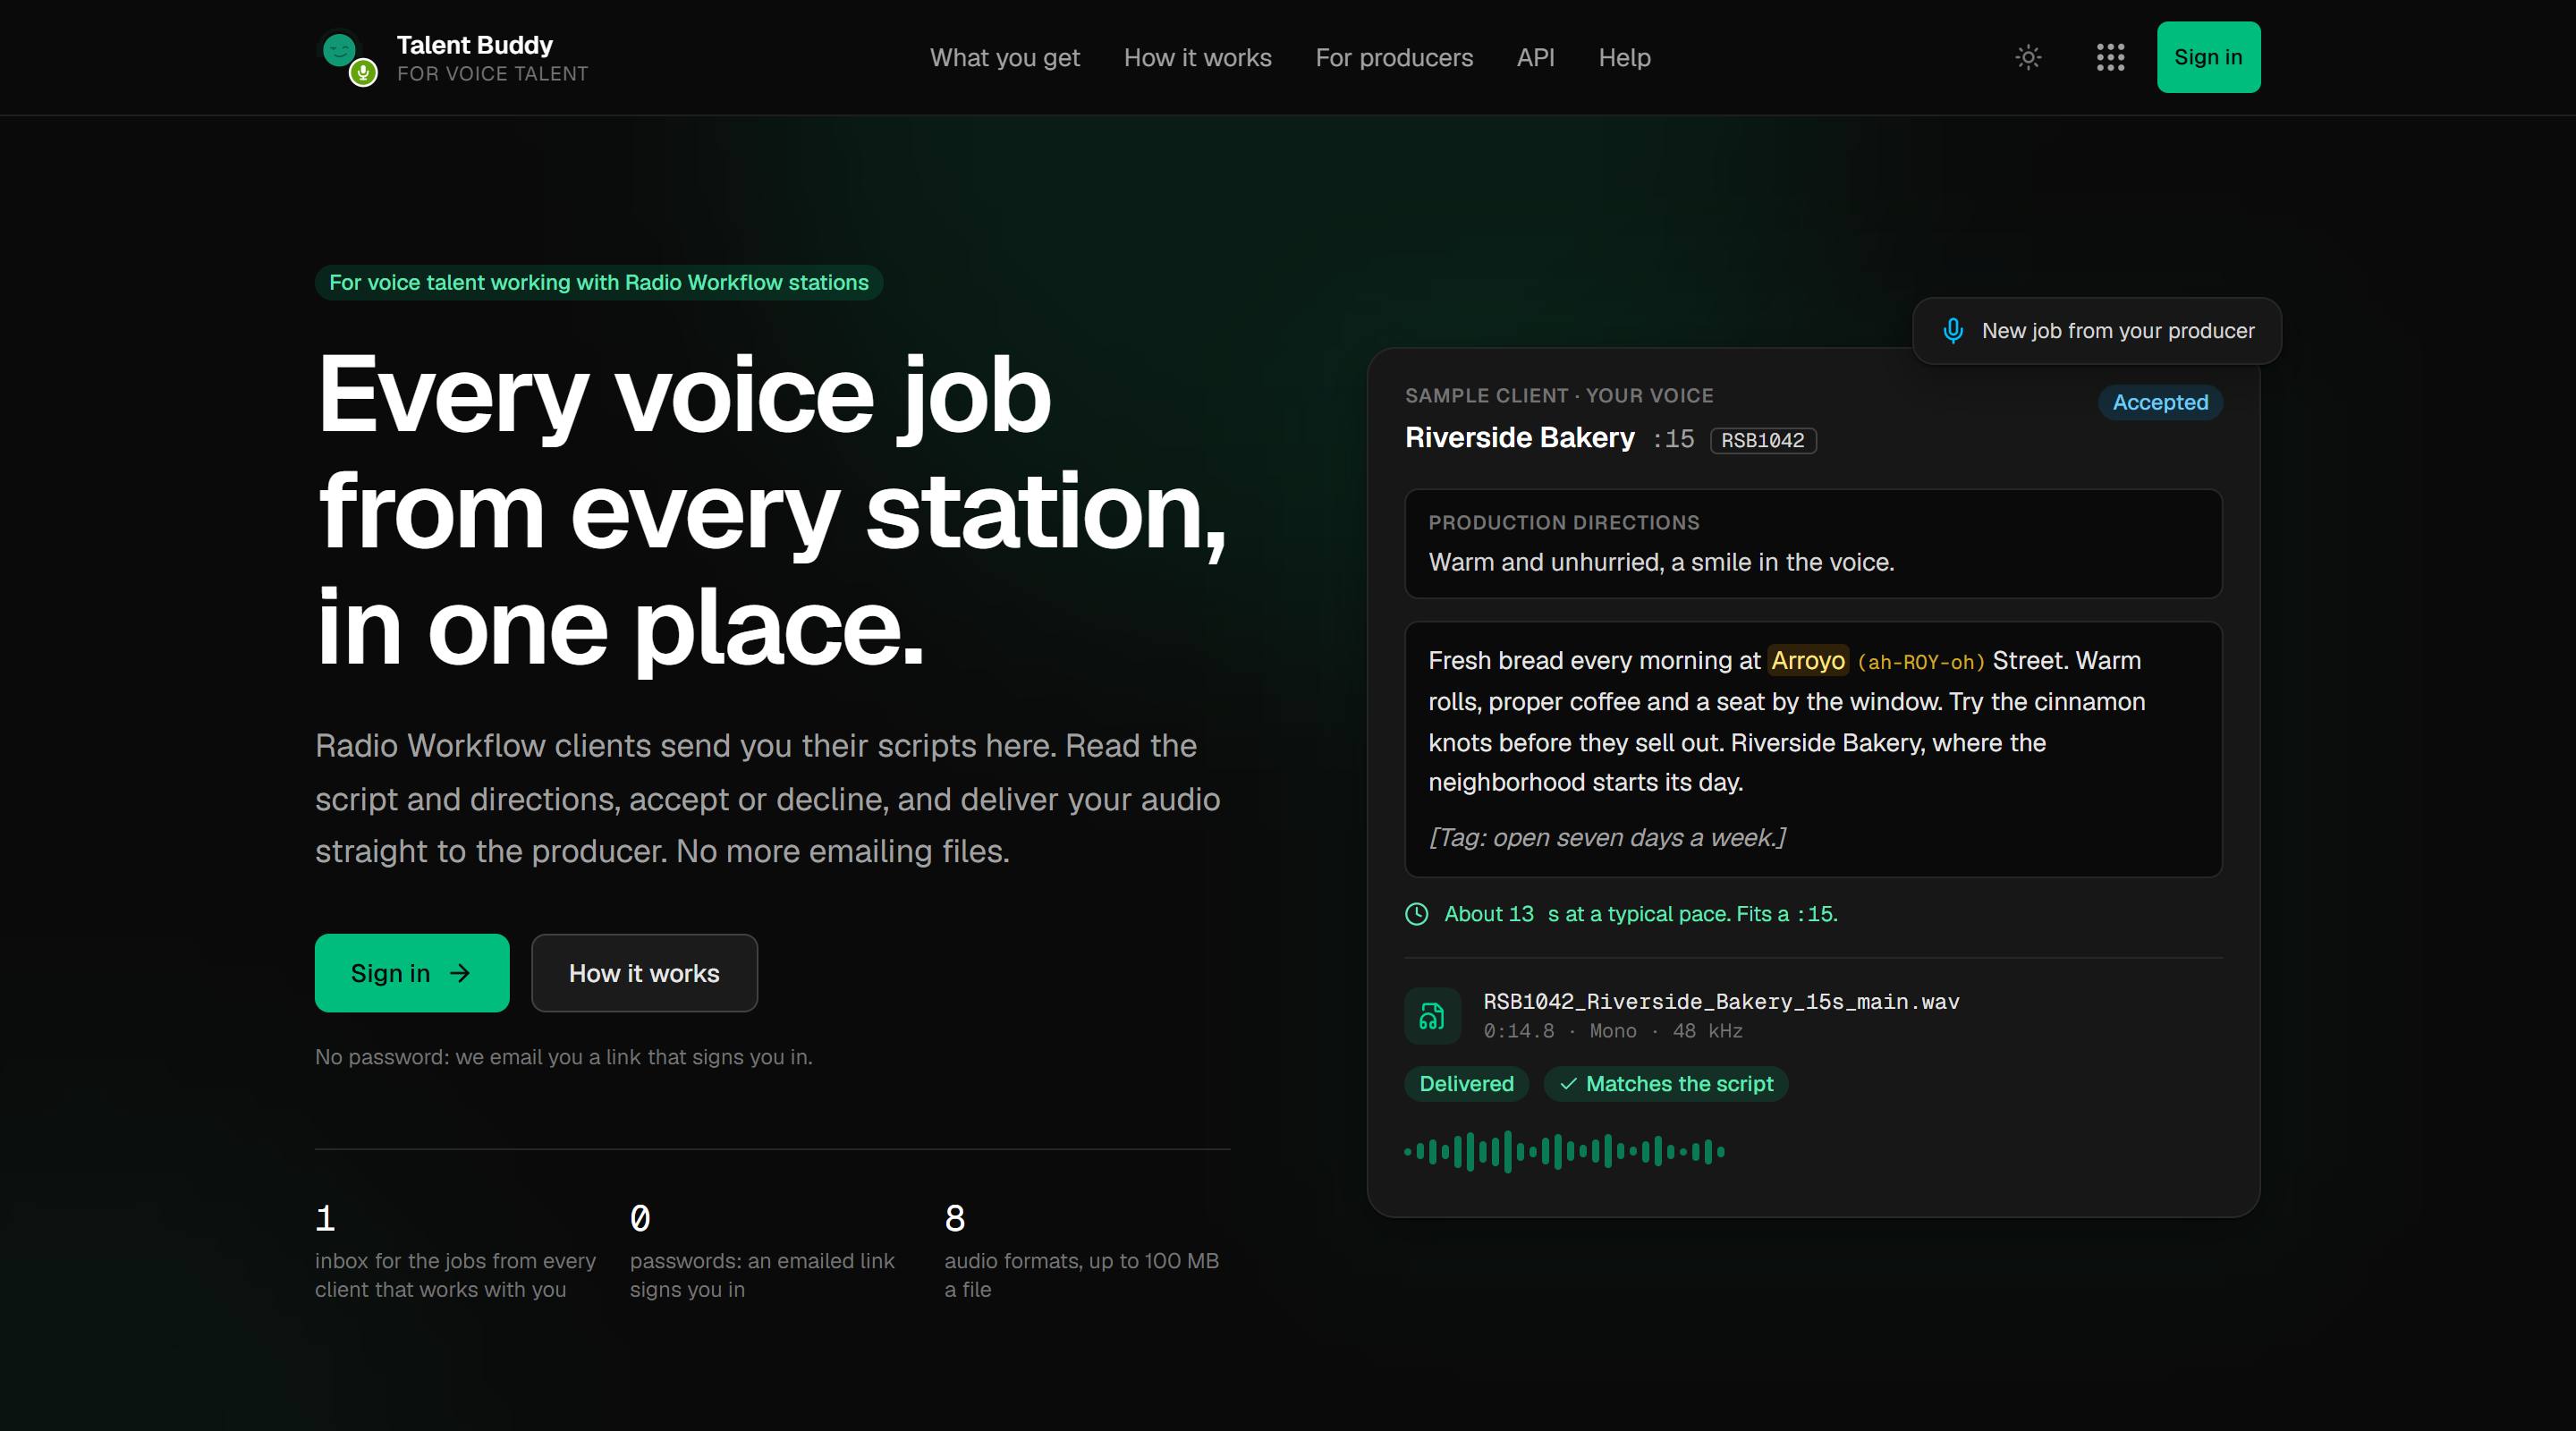
Task: Click the checkmark in Matches the script badge
Action: [1568, 1084]
